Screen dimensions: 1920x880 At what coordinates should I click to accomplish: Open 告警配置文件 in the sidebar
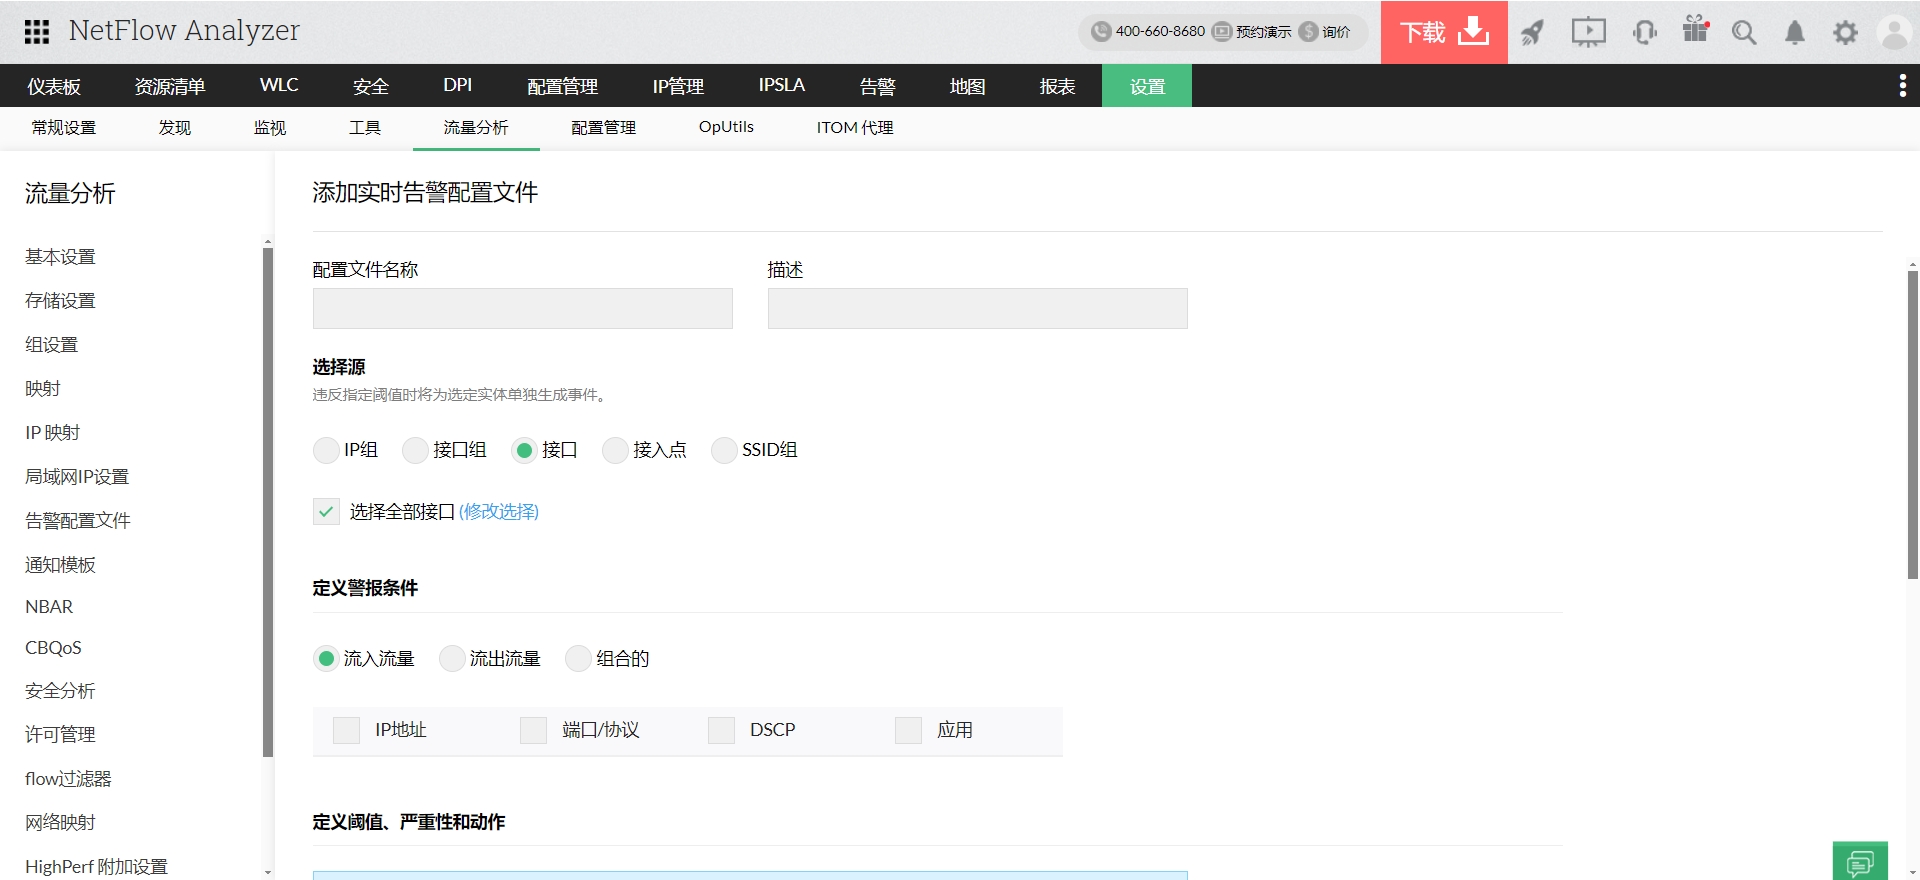tap(78, 521)
